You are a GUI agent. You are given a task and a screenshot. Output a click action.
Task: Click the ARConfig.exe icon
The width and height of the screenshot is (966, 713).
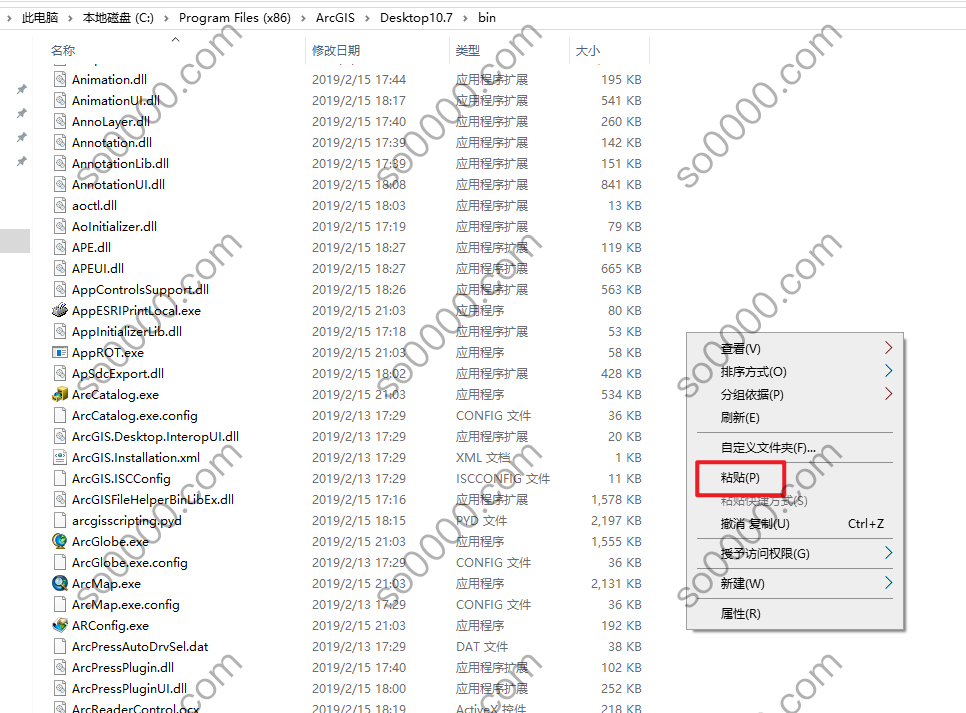click(60, 625)
